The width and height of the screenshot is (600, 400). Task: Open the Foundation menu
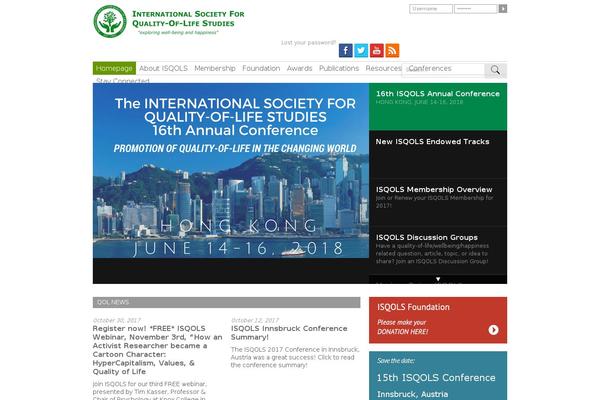coord(261,68)
